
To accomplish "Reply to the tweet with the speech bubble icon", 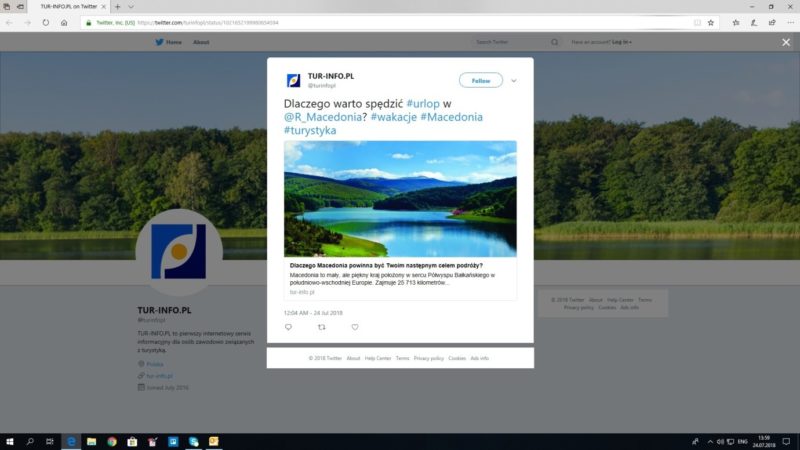I will (x=288, y=327).
